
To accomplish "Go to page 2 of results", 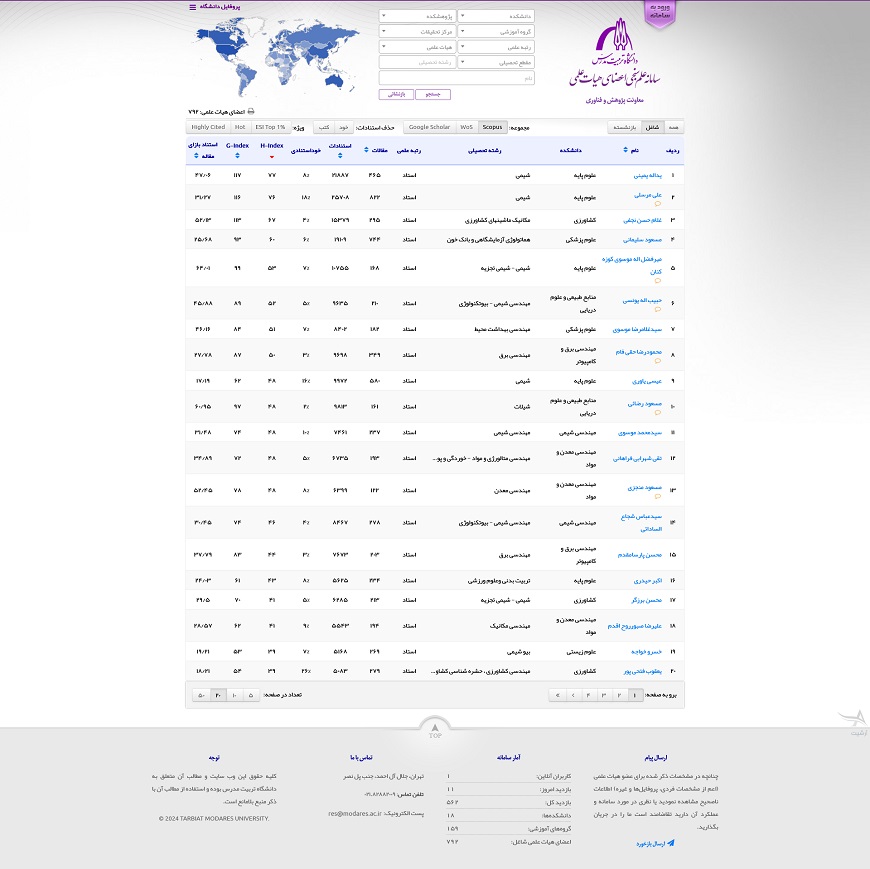I will (620, 695).
